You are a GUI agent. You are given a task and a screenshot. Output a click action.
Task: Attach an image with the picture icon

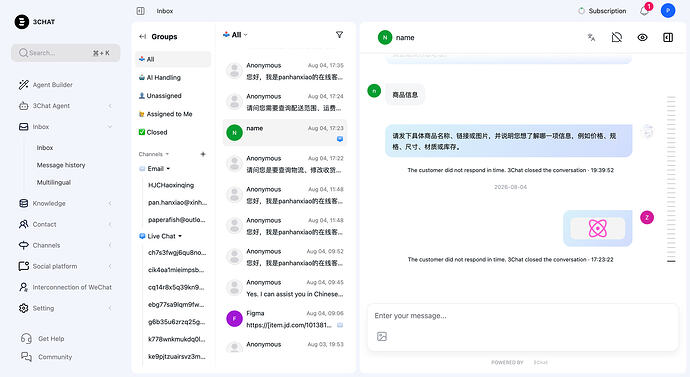point(382,337)
